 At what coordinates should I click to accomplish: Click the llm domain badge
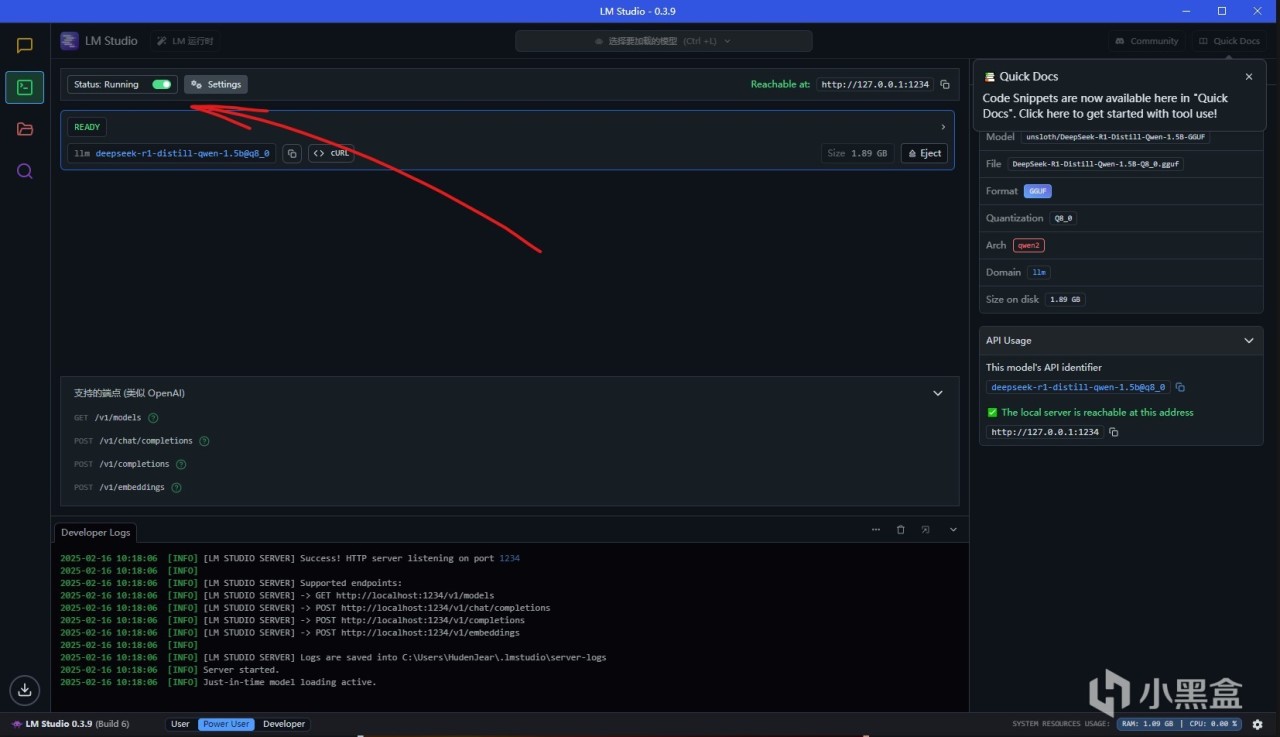click(1039, 272)
